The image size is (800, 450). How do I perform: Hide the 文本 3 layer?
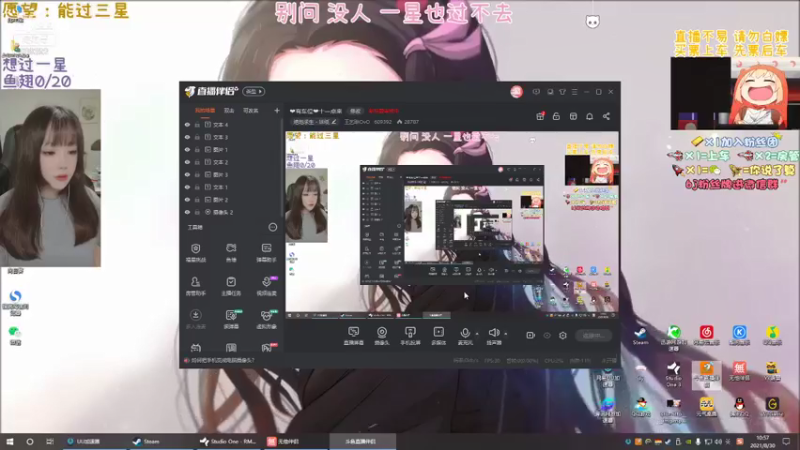(x=187, y=137)
